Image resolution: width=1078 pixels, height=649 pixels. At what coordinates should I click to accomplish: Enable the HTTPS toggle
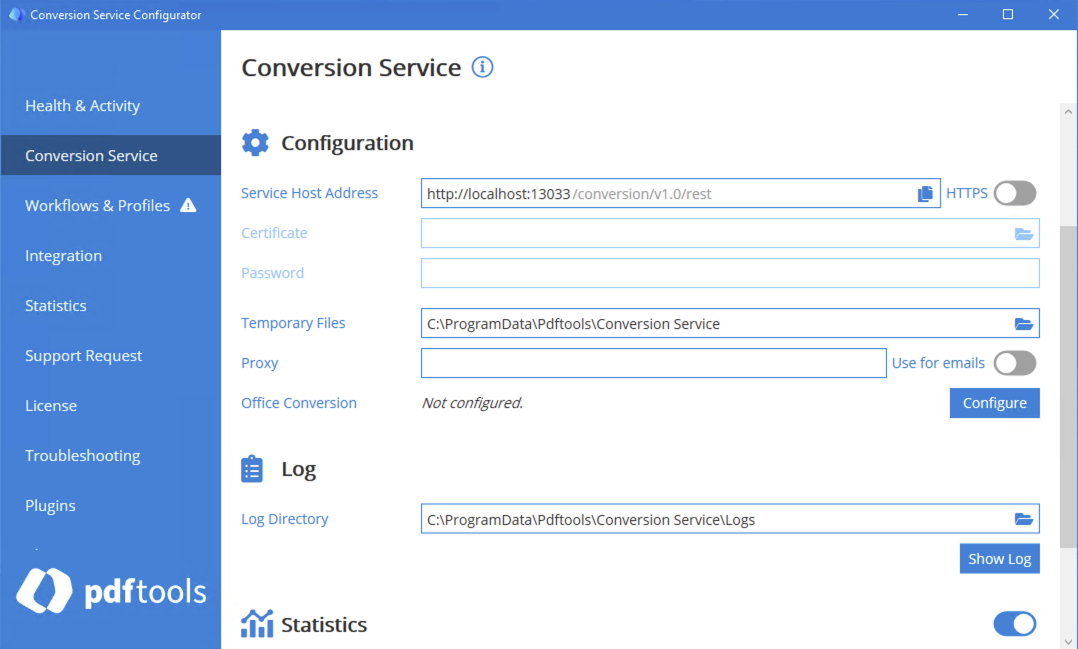click(1015, 193)
